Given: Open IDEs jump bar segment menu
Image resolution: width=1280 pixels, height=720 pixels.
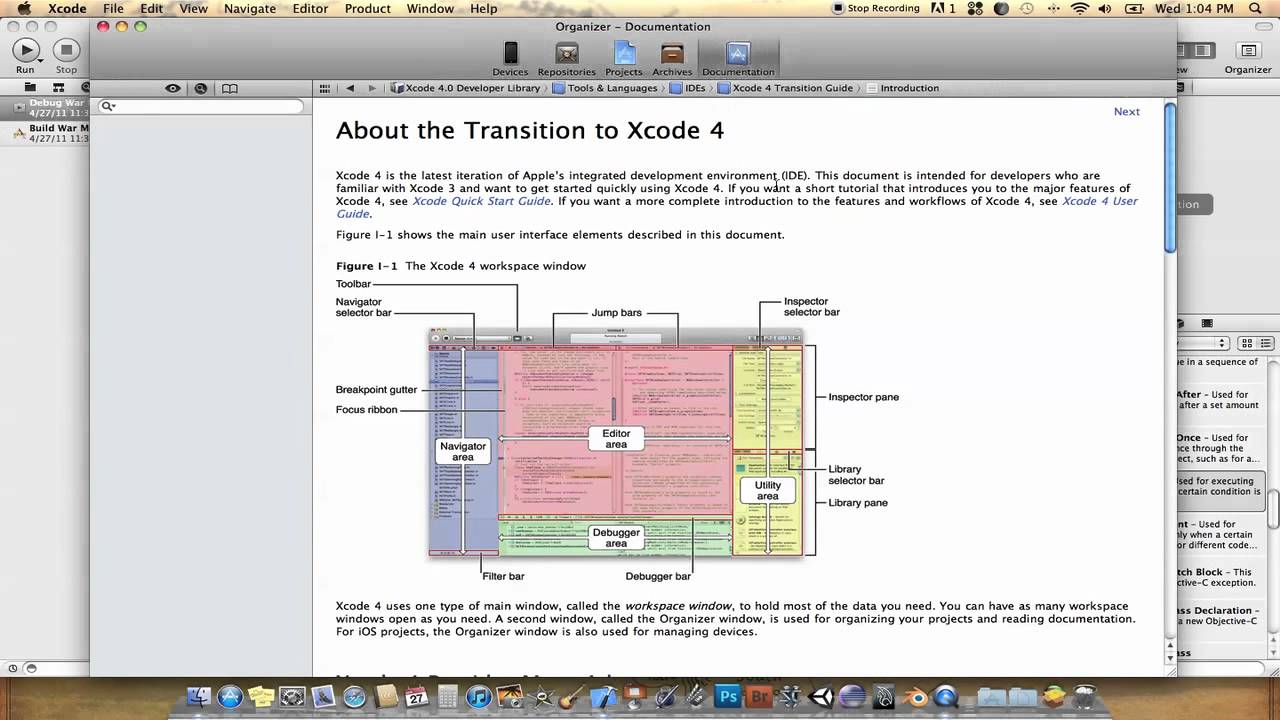Looking at the screenshot, I should point(688,88).
